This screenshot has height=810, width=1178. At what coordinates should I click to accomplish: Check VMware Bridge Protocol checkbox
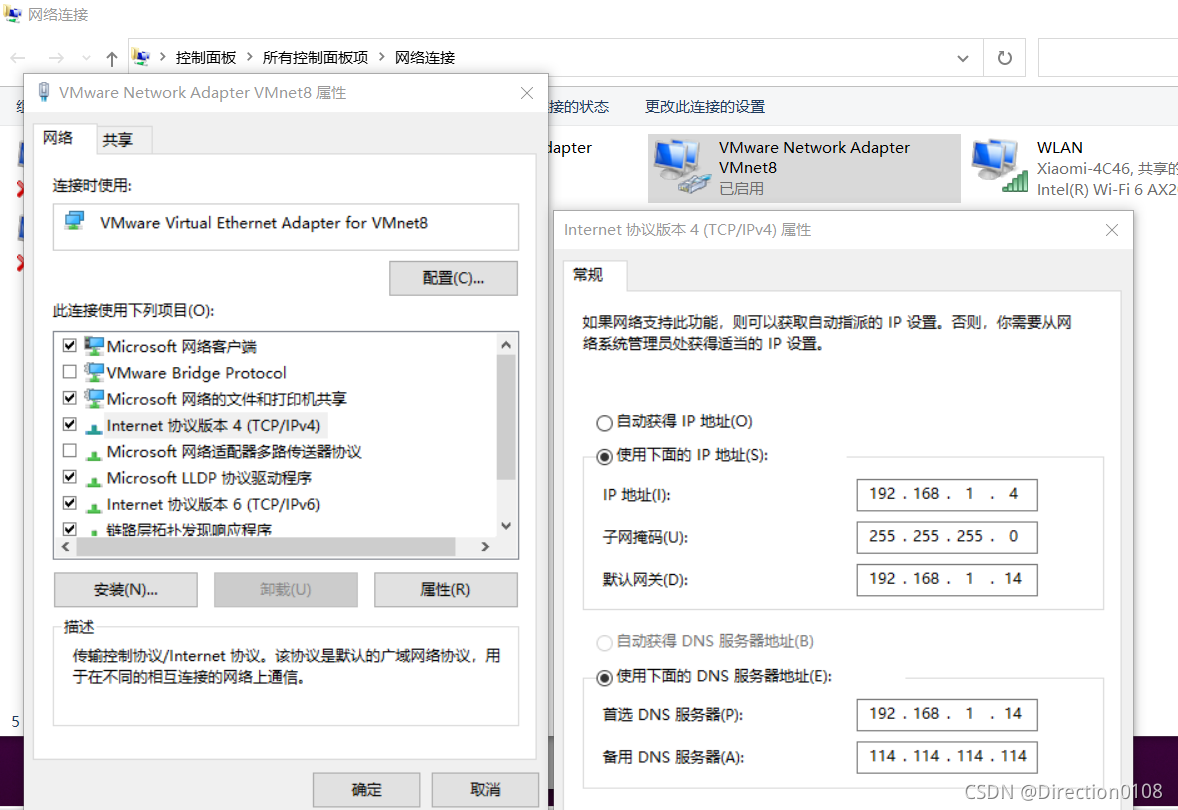(x=70, y=372)
